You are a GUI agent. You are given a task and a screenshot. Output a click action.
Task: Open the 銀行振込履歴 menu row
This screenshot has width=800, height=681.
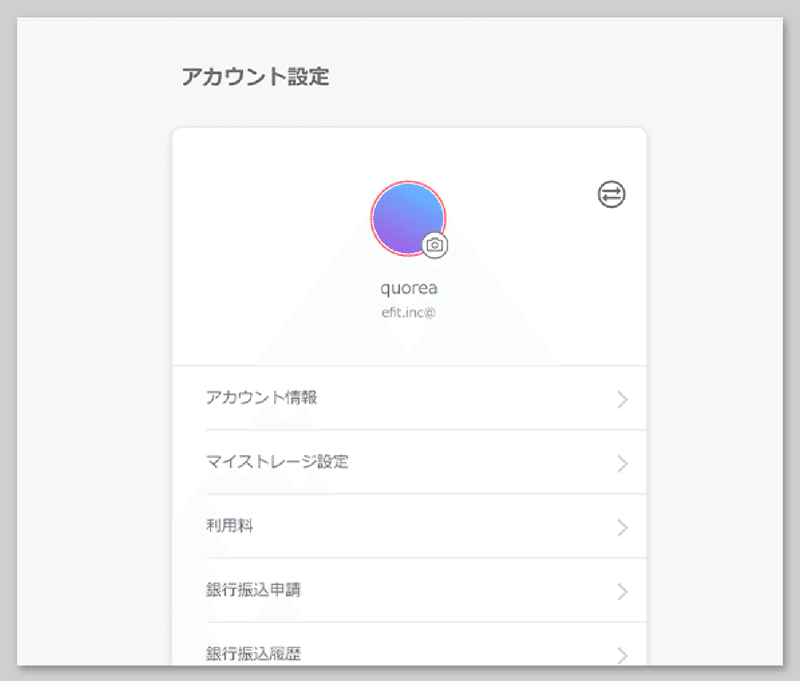click(410, 644)
